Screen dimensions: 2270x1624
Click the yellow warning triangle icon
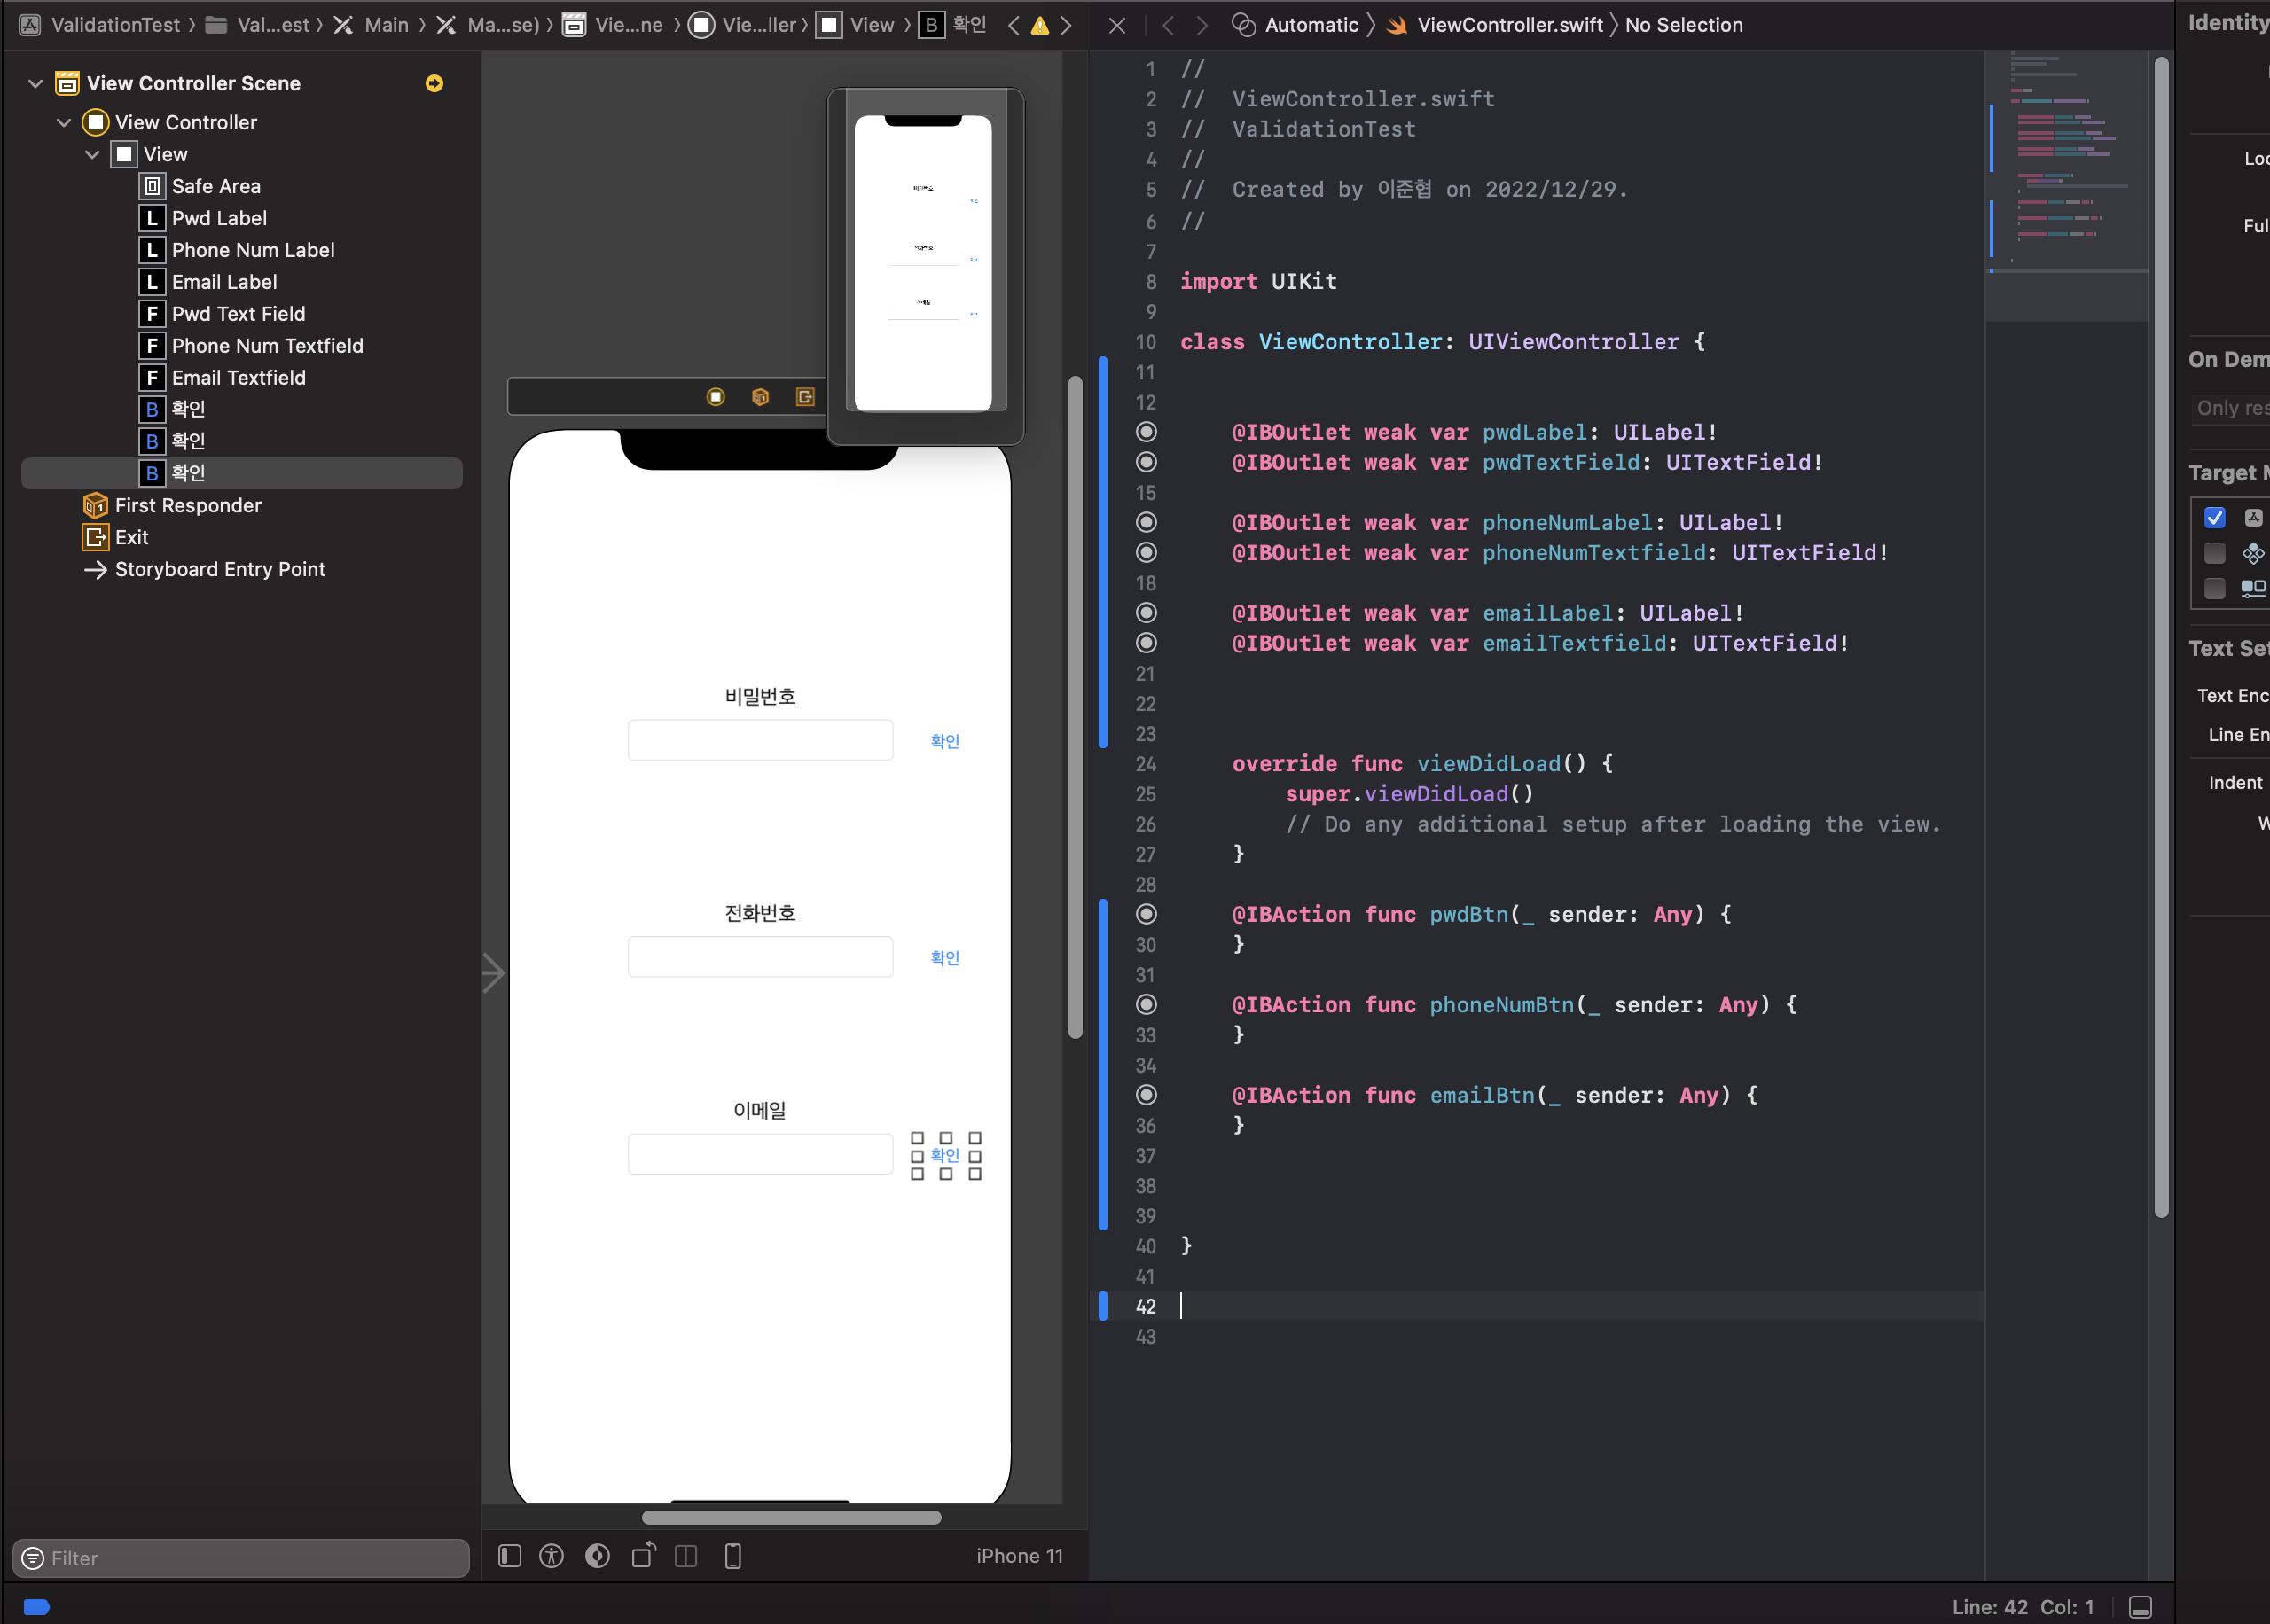coord(1040,25)
